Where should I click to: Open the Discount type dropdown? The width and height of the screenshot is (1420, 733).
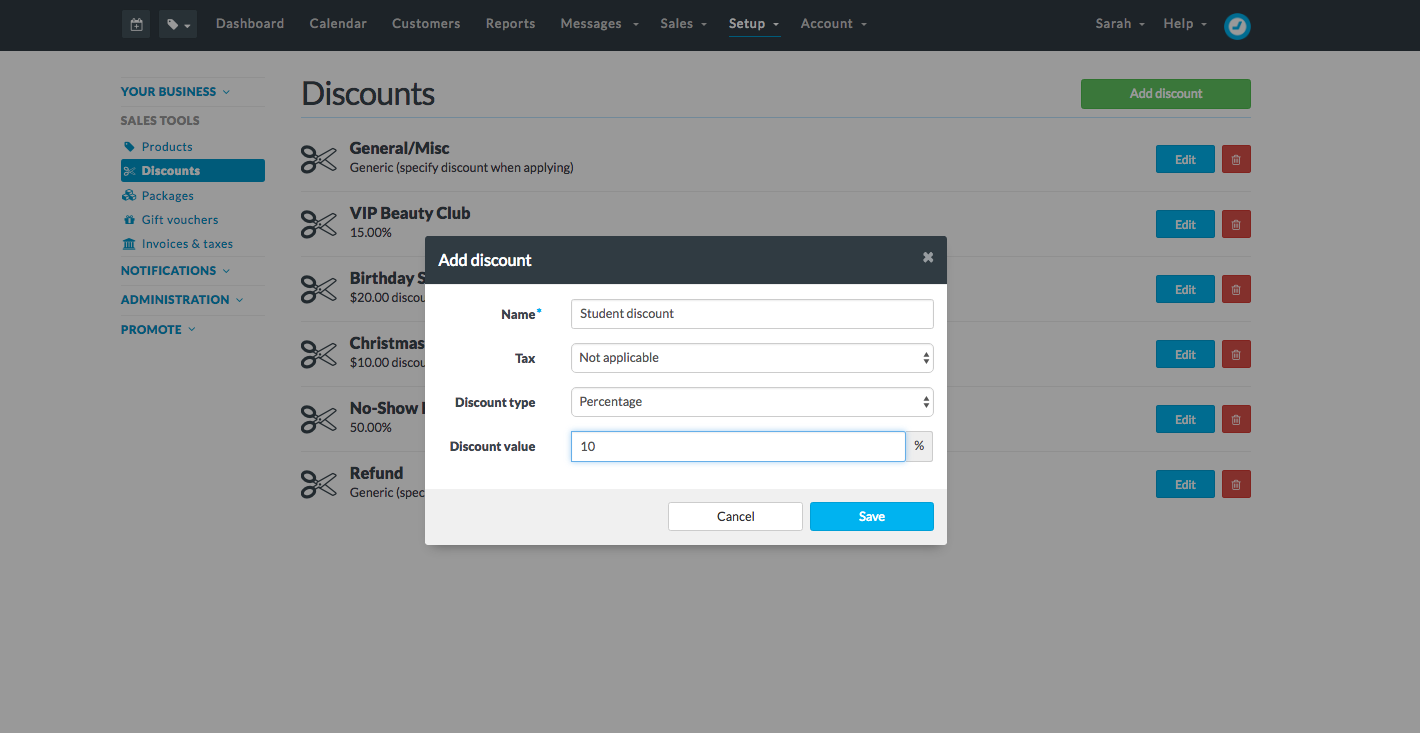[751, 401]
